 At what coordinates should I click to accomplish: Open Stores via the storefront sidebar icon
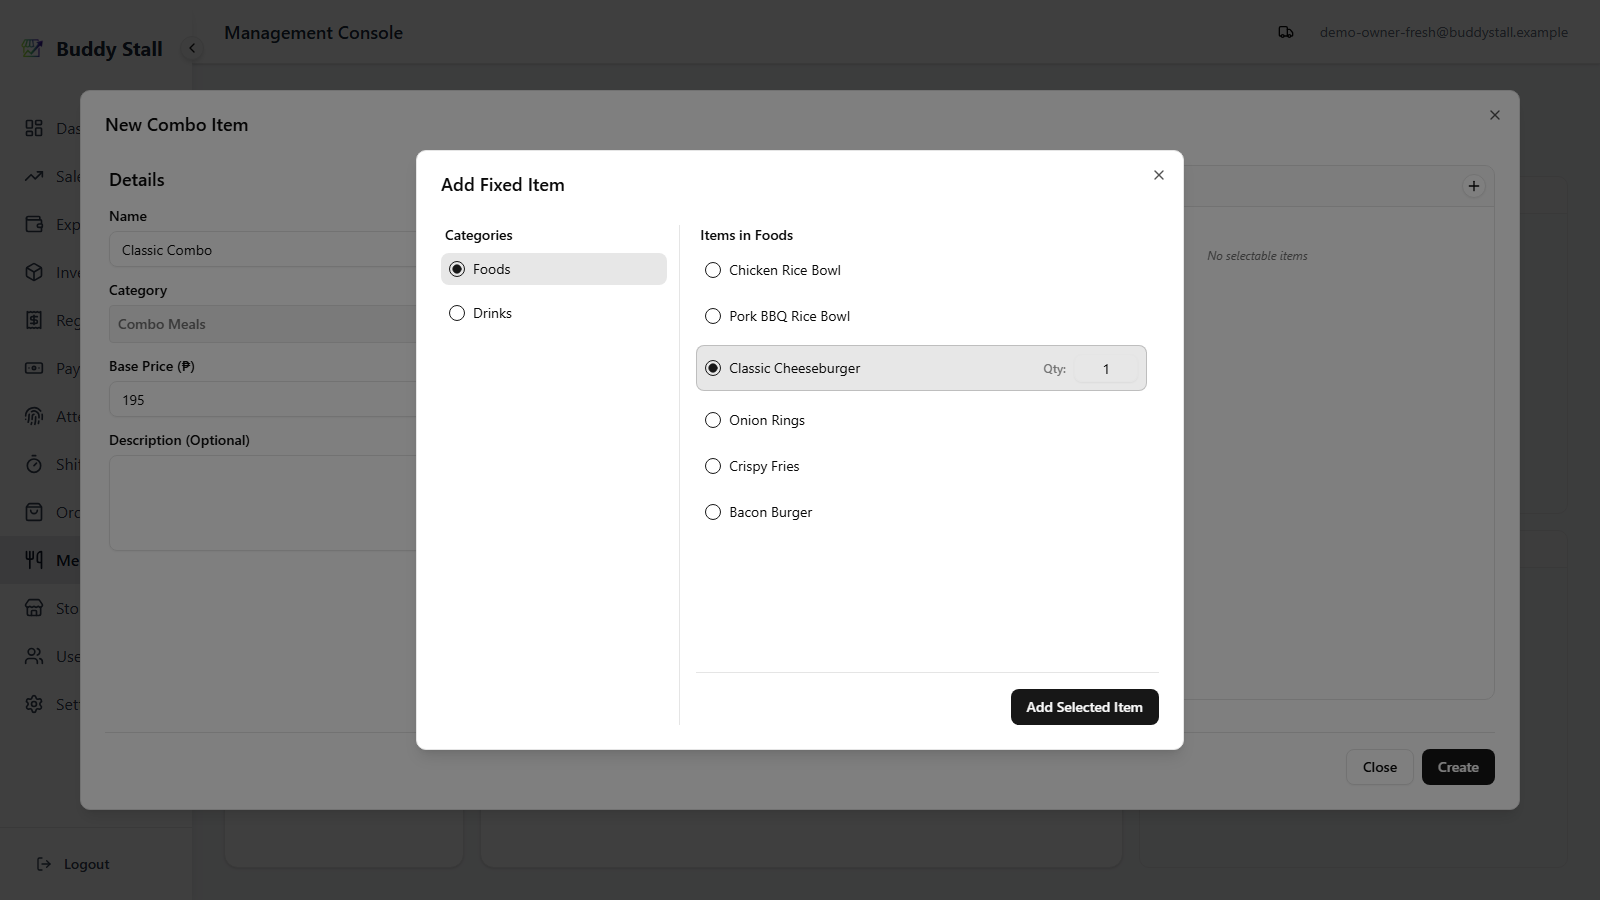click(34, 608)
